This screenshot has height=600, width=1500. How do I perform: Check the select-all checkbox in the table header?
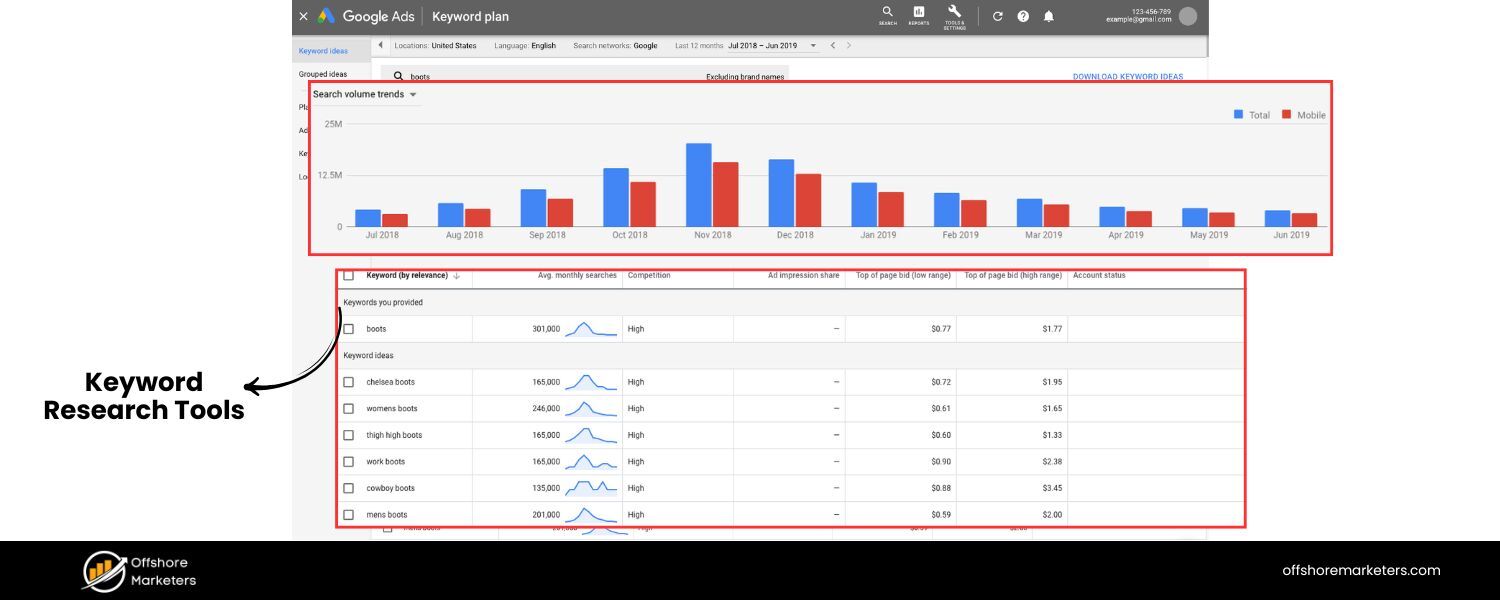(x=349, y=276)
